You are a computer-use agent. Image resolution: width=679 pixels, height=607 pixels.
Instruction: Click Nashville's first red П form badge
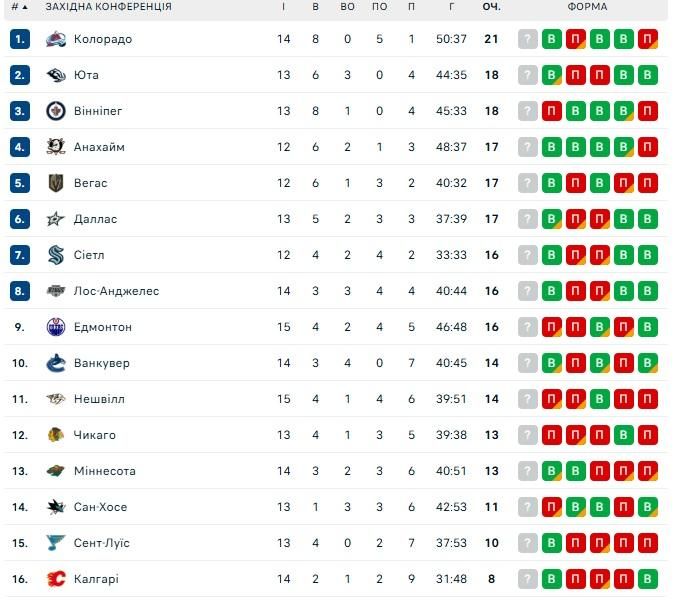click(552, 400)
